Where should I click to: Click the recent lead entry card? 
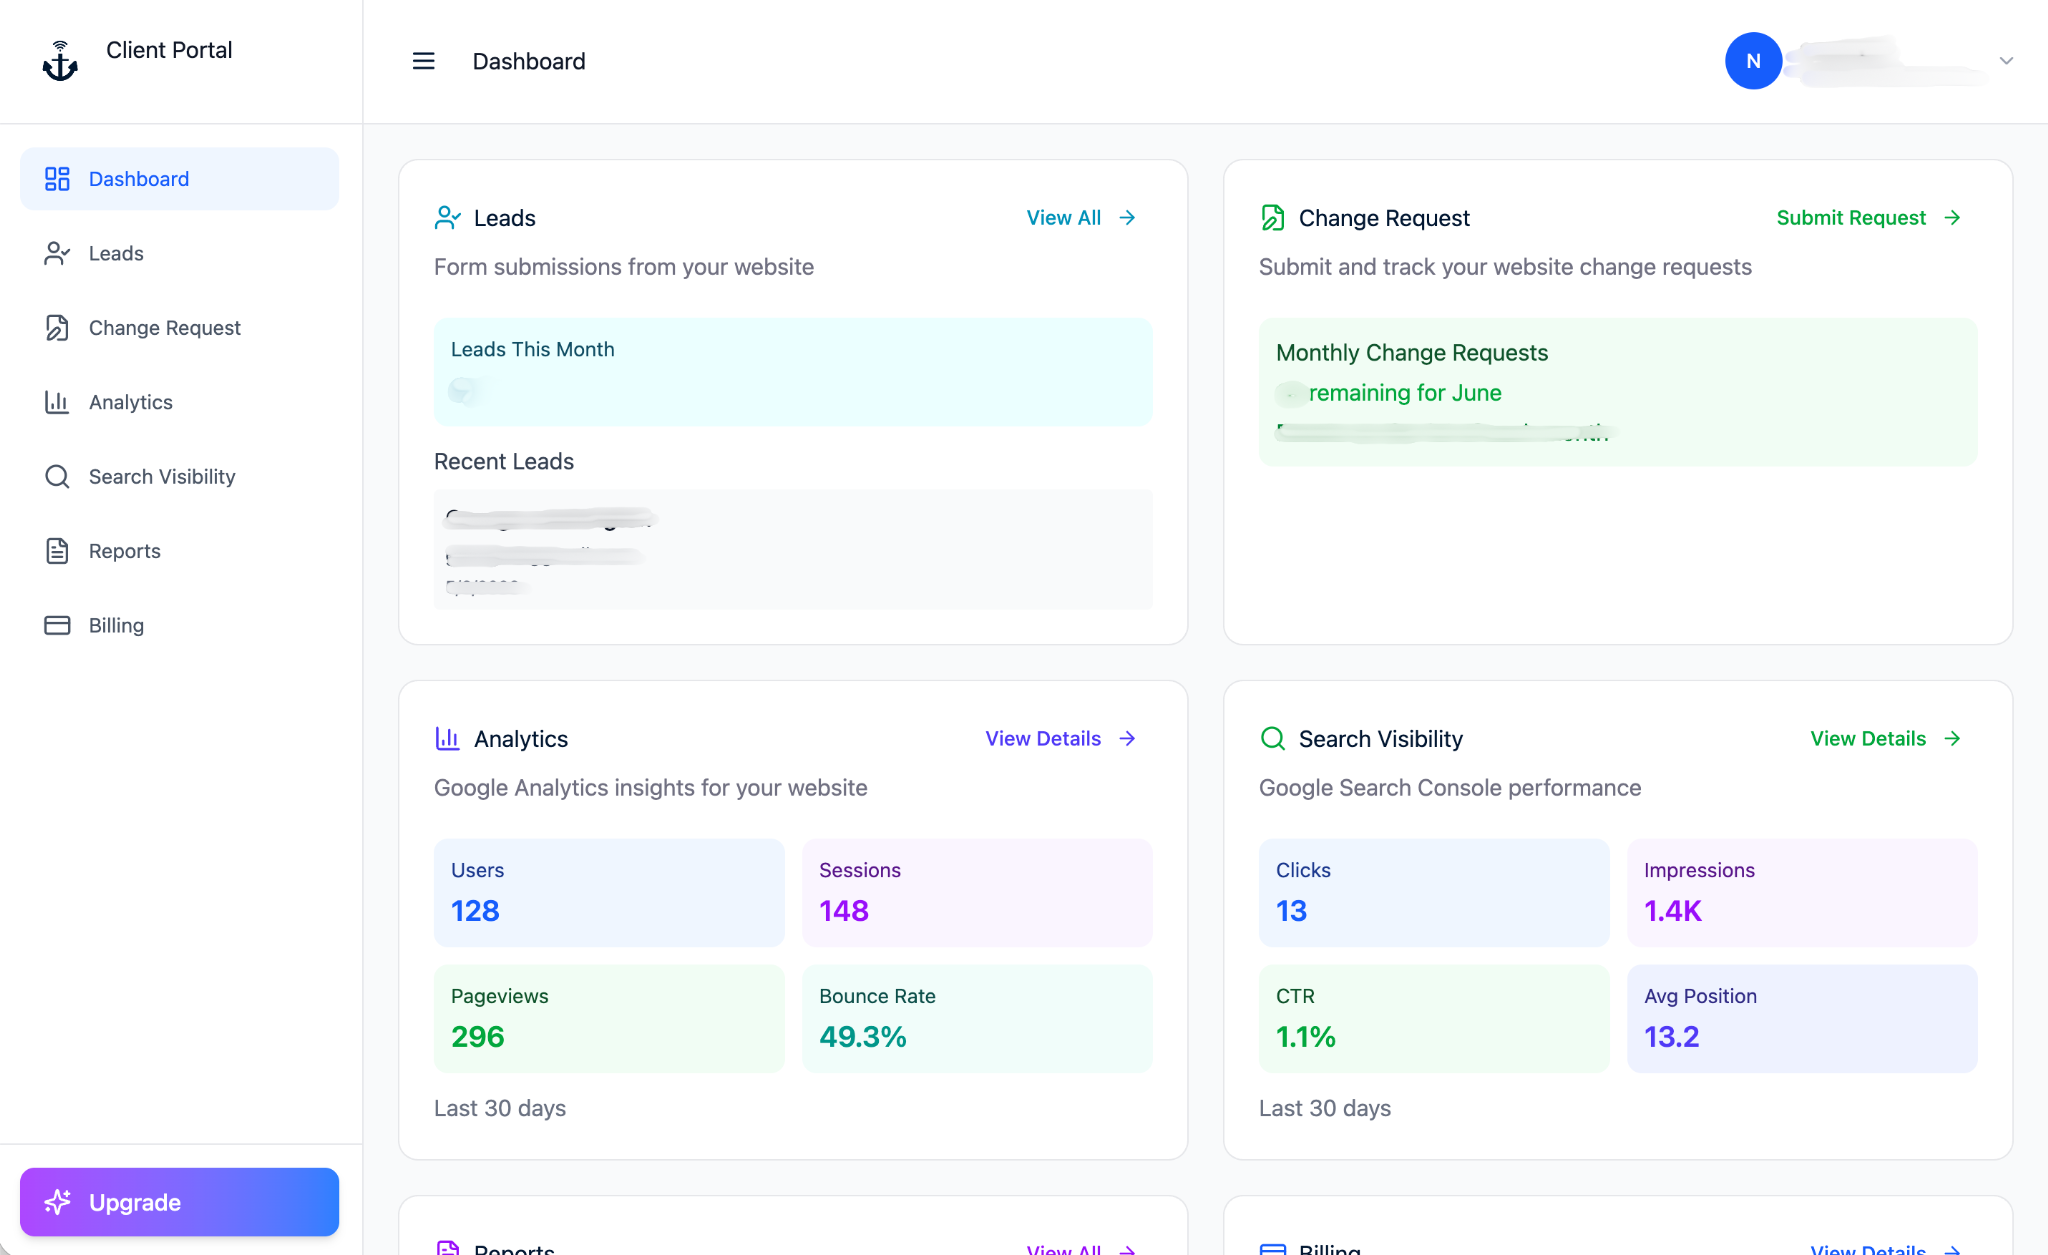[x=793, y=550]
